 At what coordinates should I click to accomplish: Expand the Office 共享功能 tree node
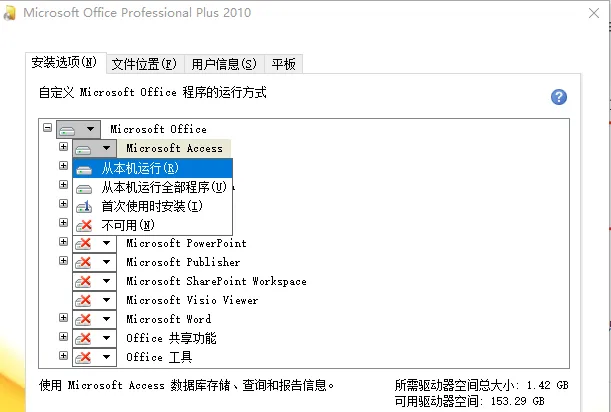click(63, 336)
